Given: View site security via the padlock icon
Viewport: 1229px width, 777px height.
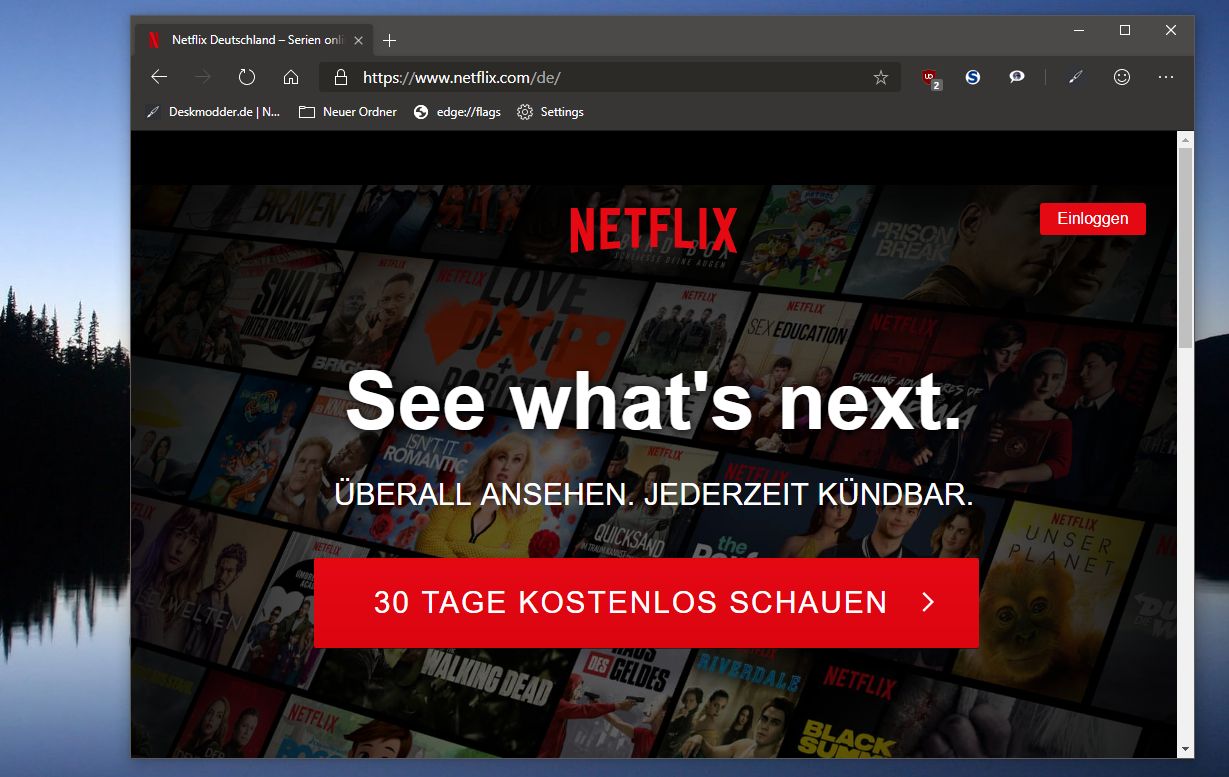Looking at the screenshot, I should (x=340, y=77).
